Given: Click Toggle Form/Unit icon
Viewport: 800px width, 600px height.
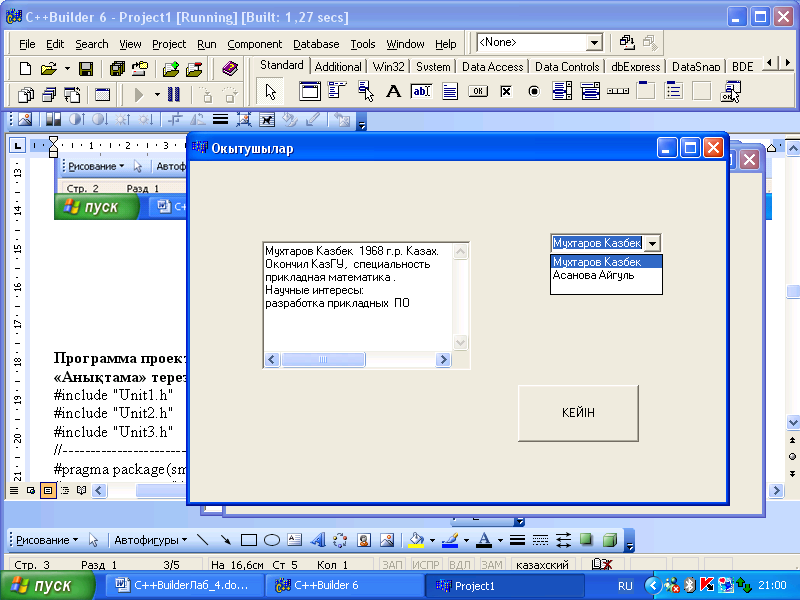Looking at the screenshot, I should (72, 95).
